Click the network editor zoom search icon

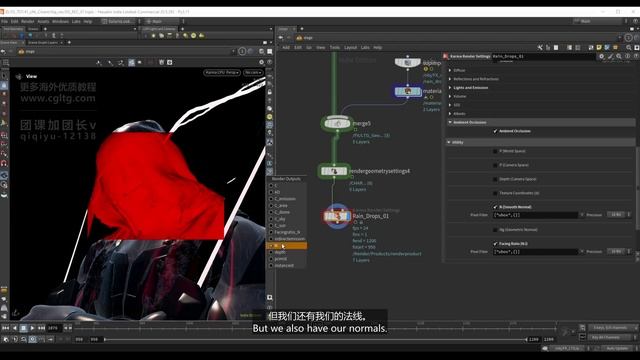click(x=628, y=48)
